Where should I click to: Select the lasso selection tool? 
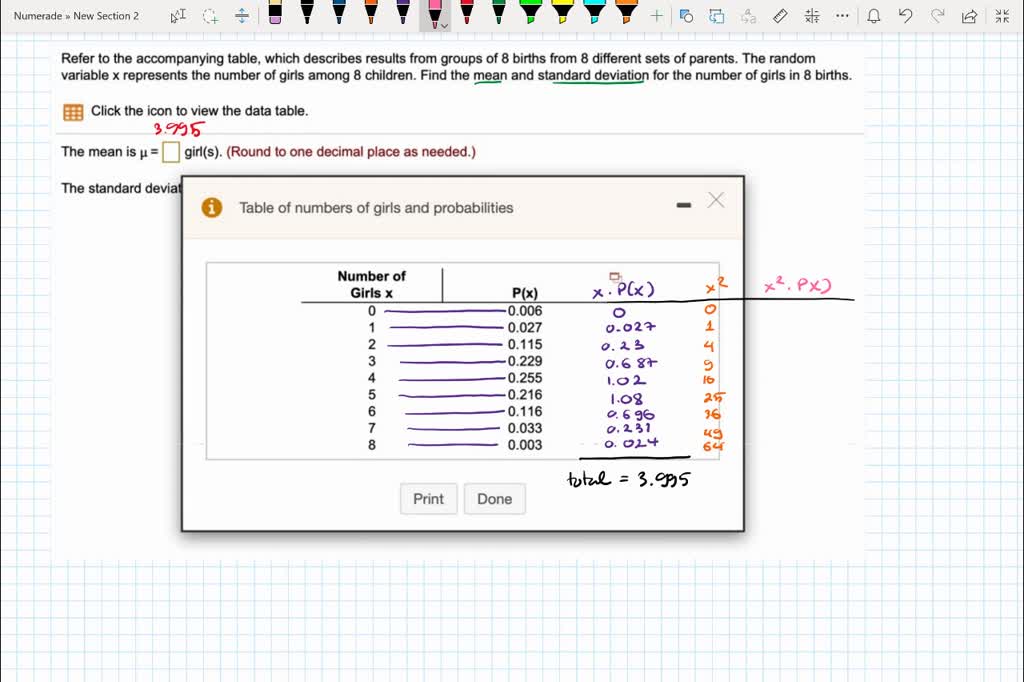210,16
